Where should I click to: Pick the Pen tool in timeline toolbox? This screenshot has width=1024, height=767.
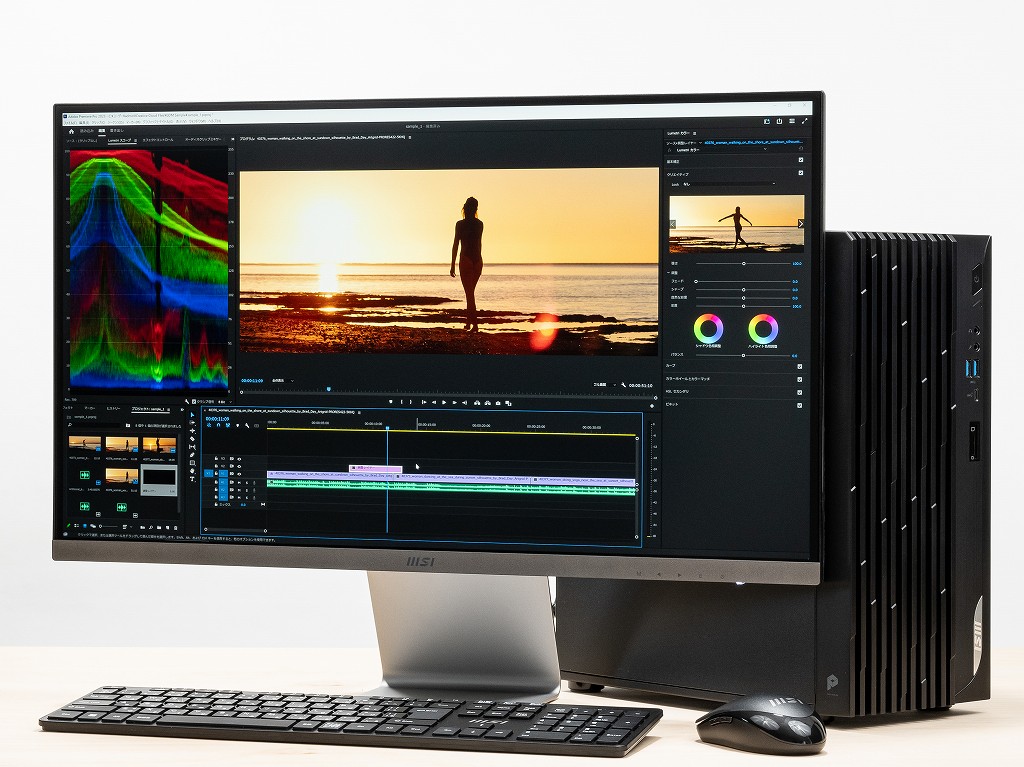(x=192, y=455)
